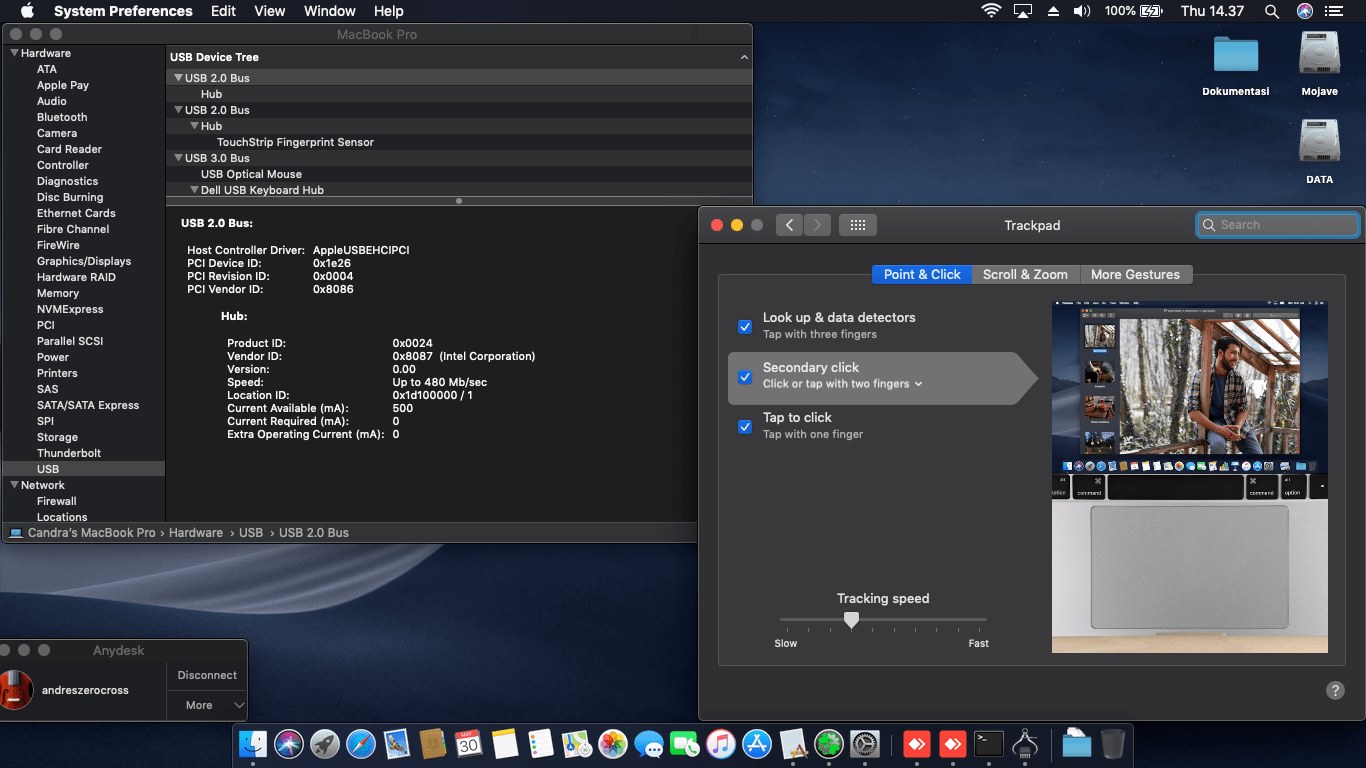The height and width of the screenshot is (768, 1366).
Task: Open the Window menu
Action: click(329, 11)
